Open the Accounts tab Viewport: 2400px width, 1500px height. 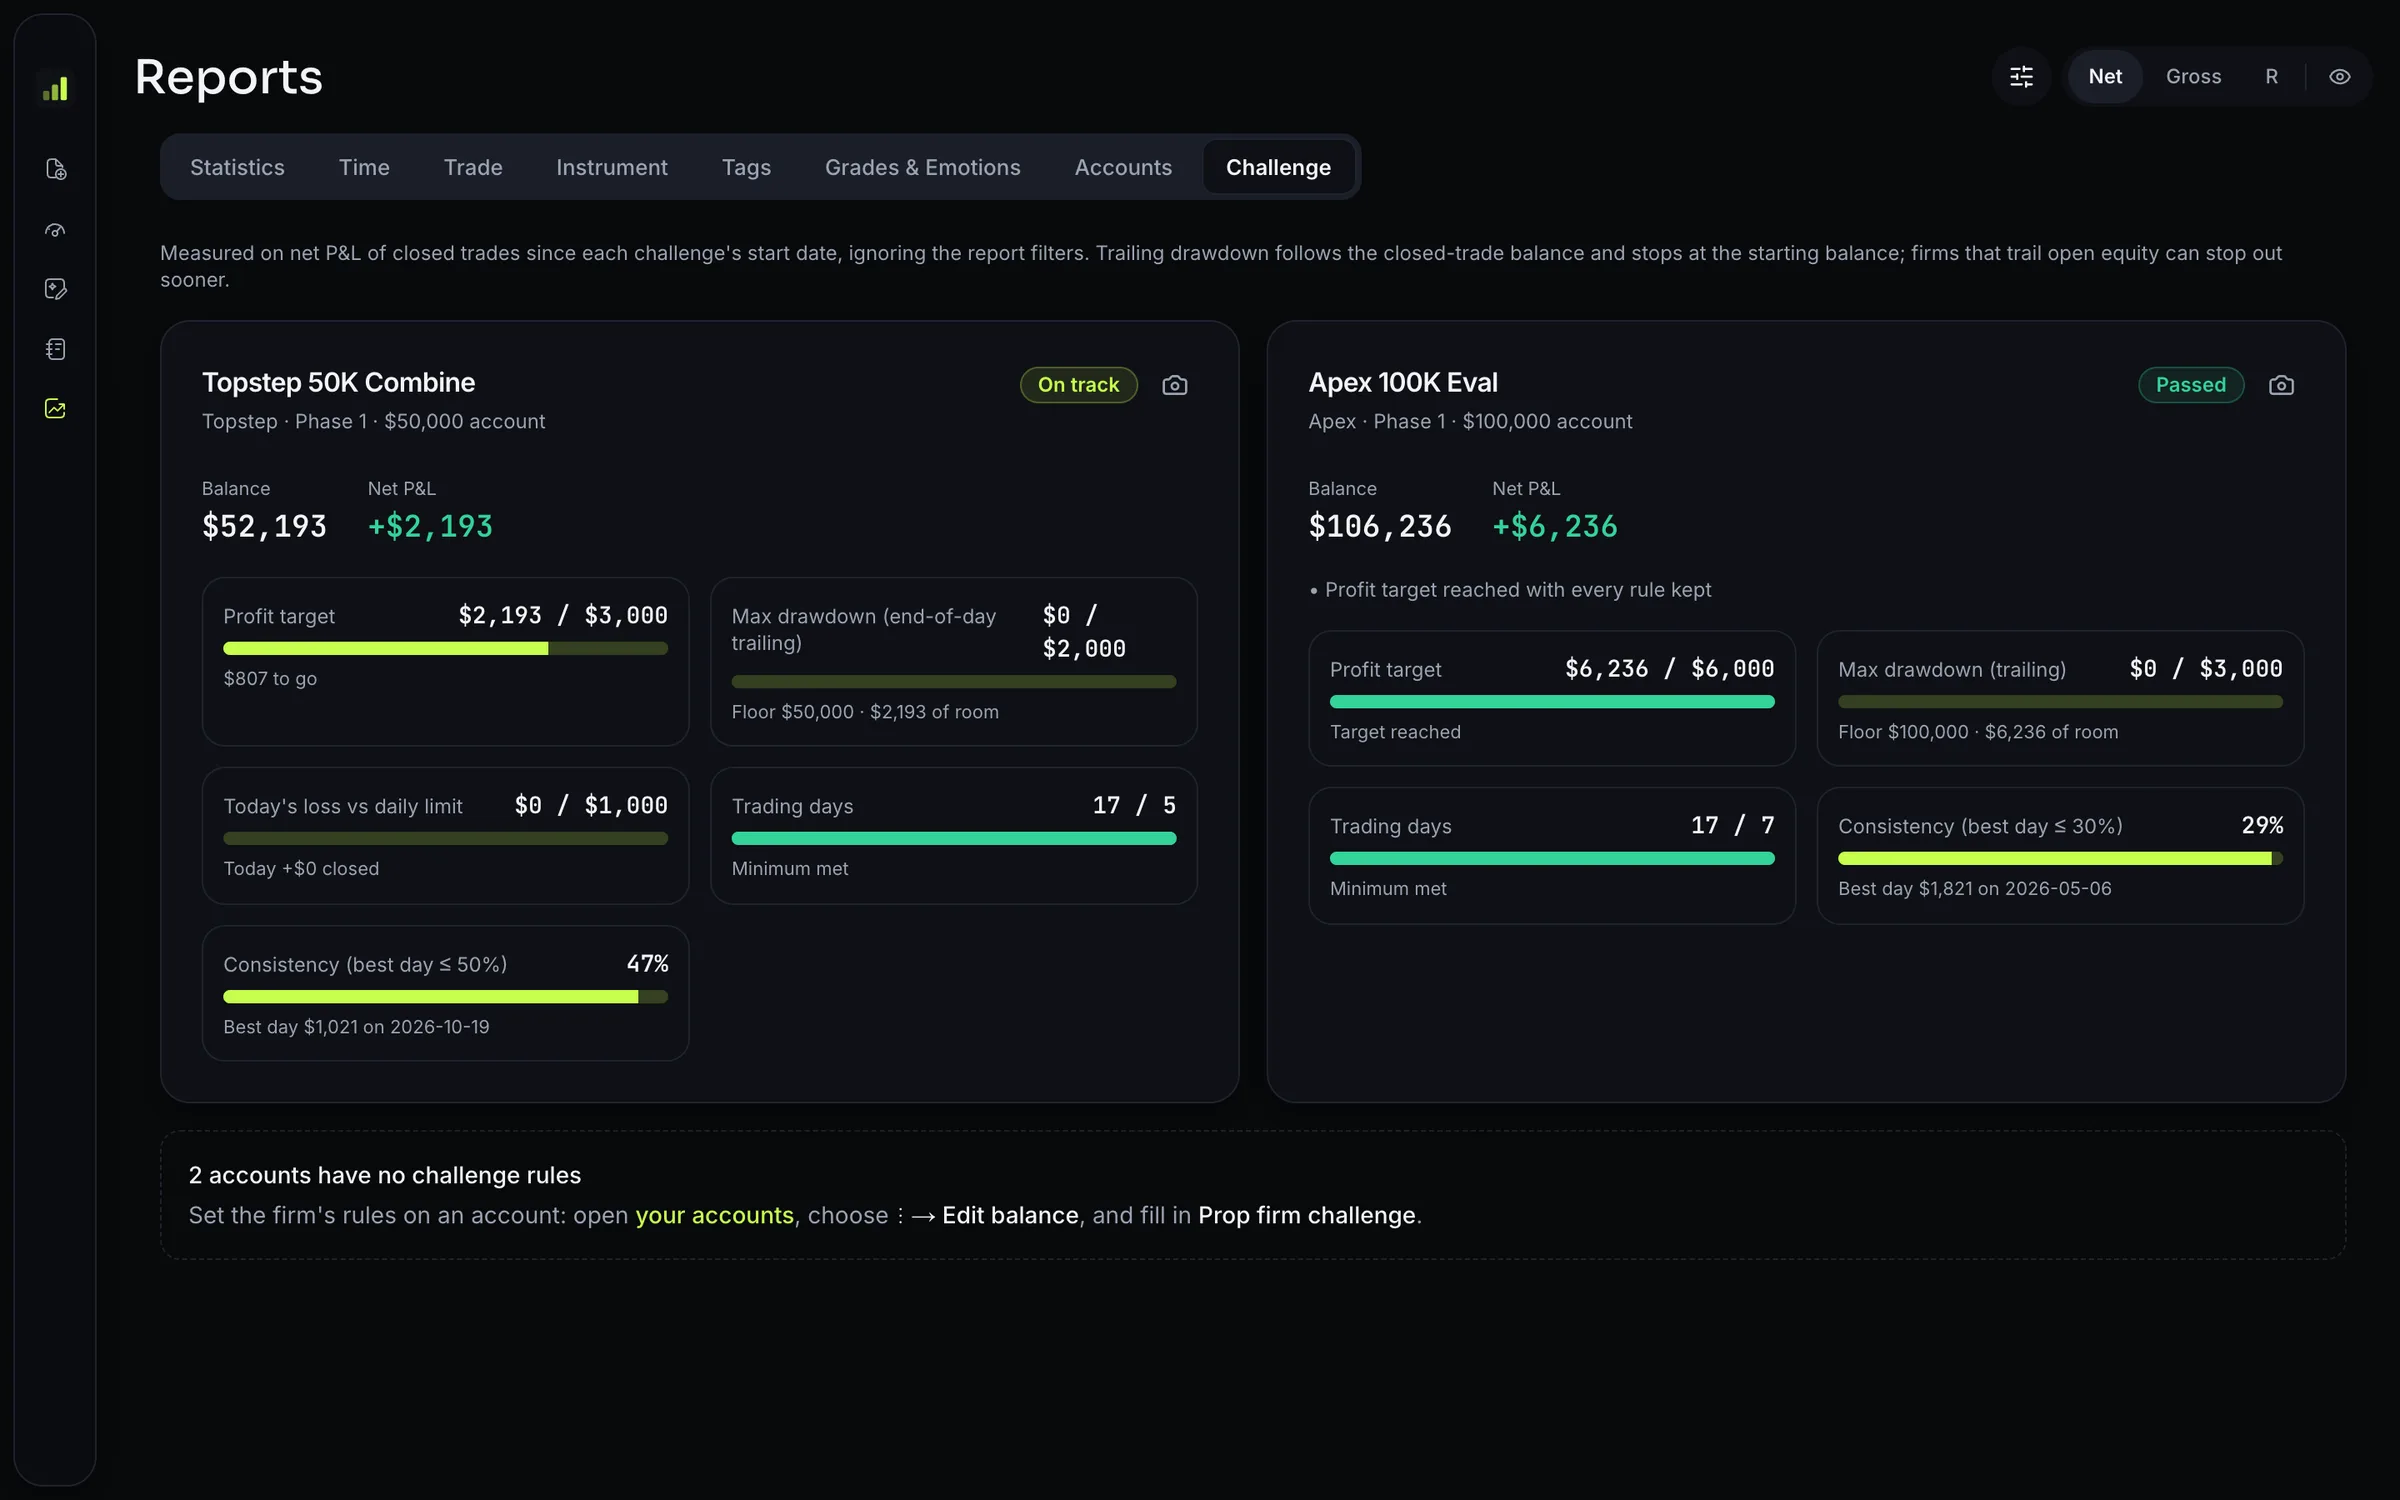point(1123,167)
